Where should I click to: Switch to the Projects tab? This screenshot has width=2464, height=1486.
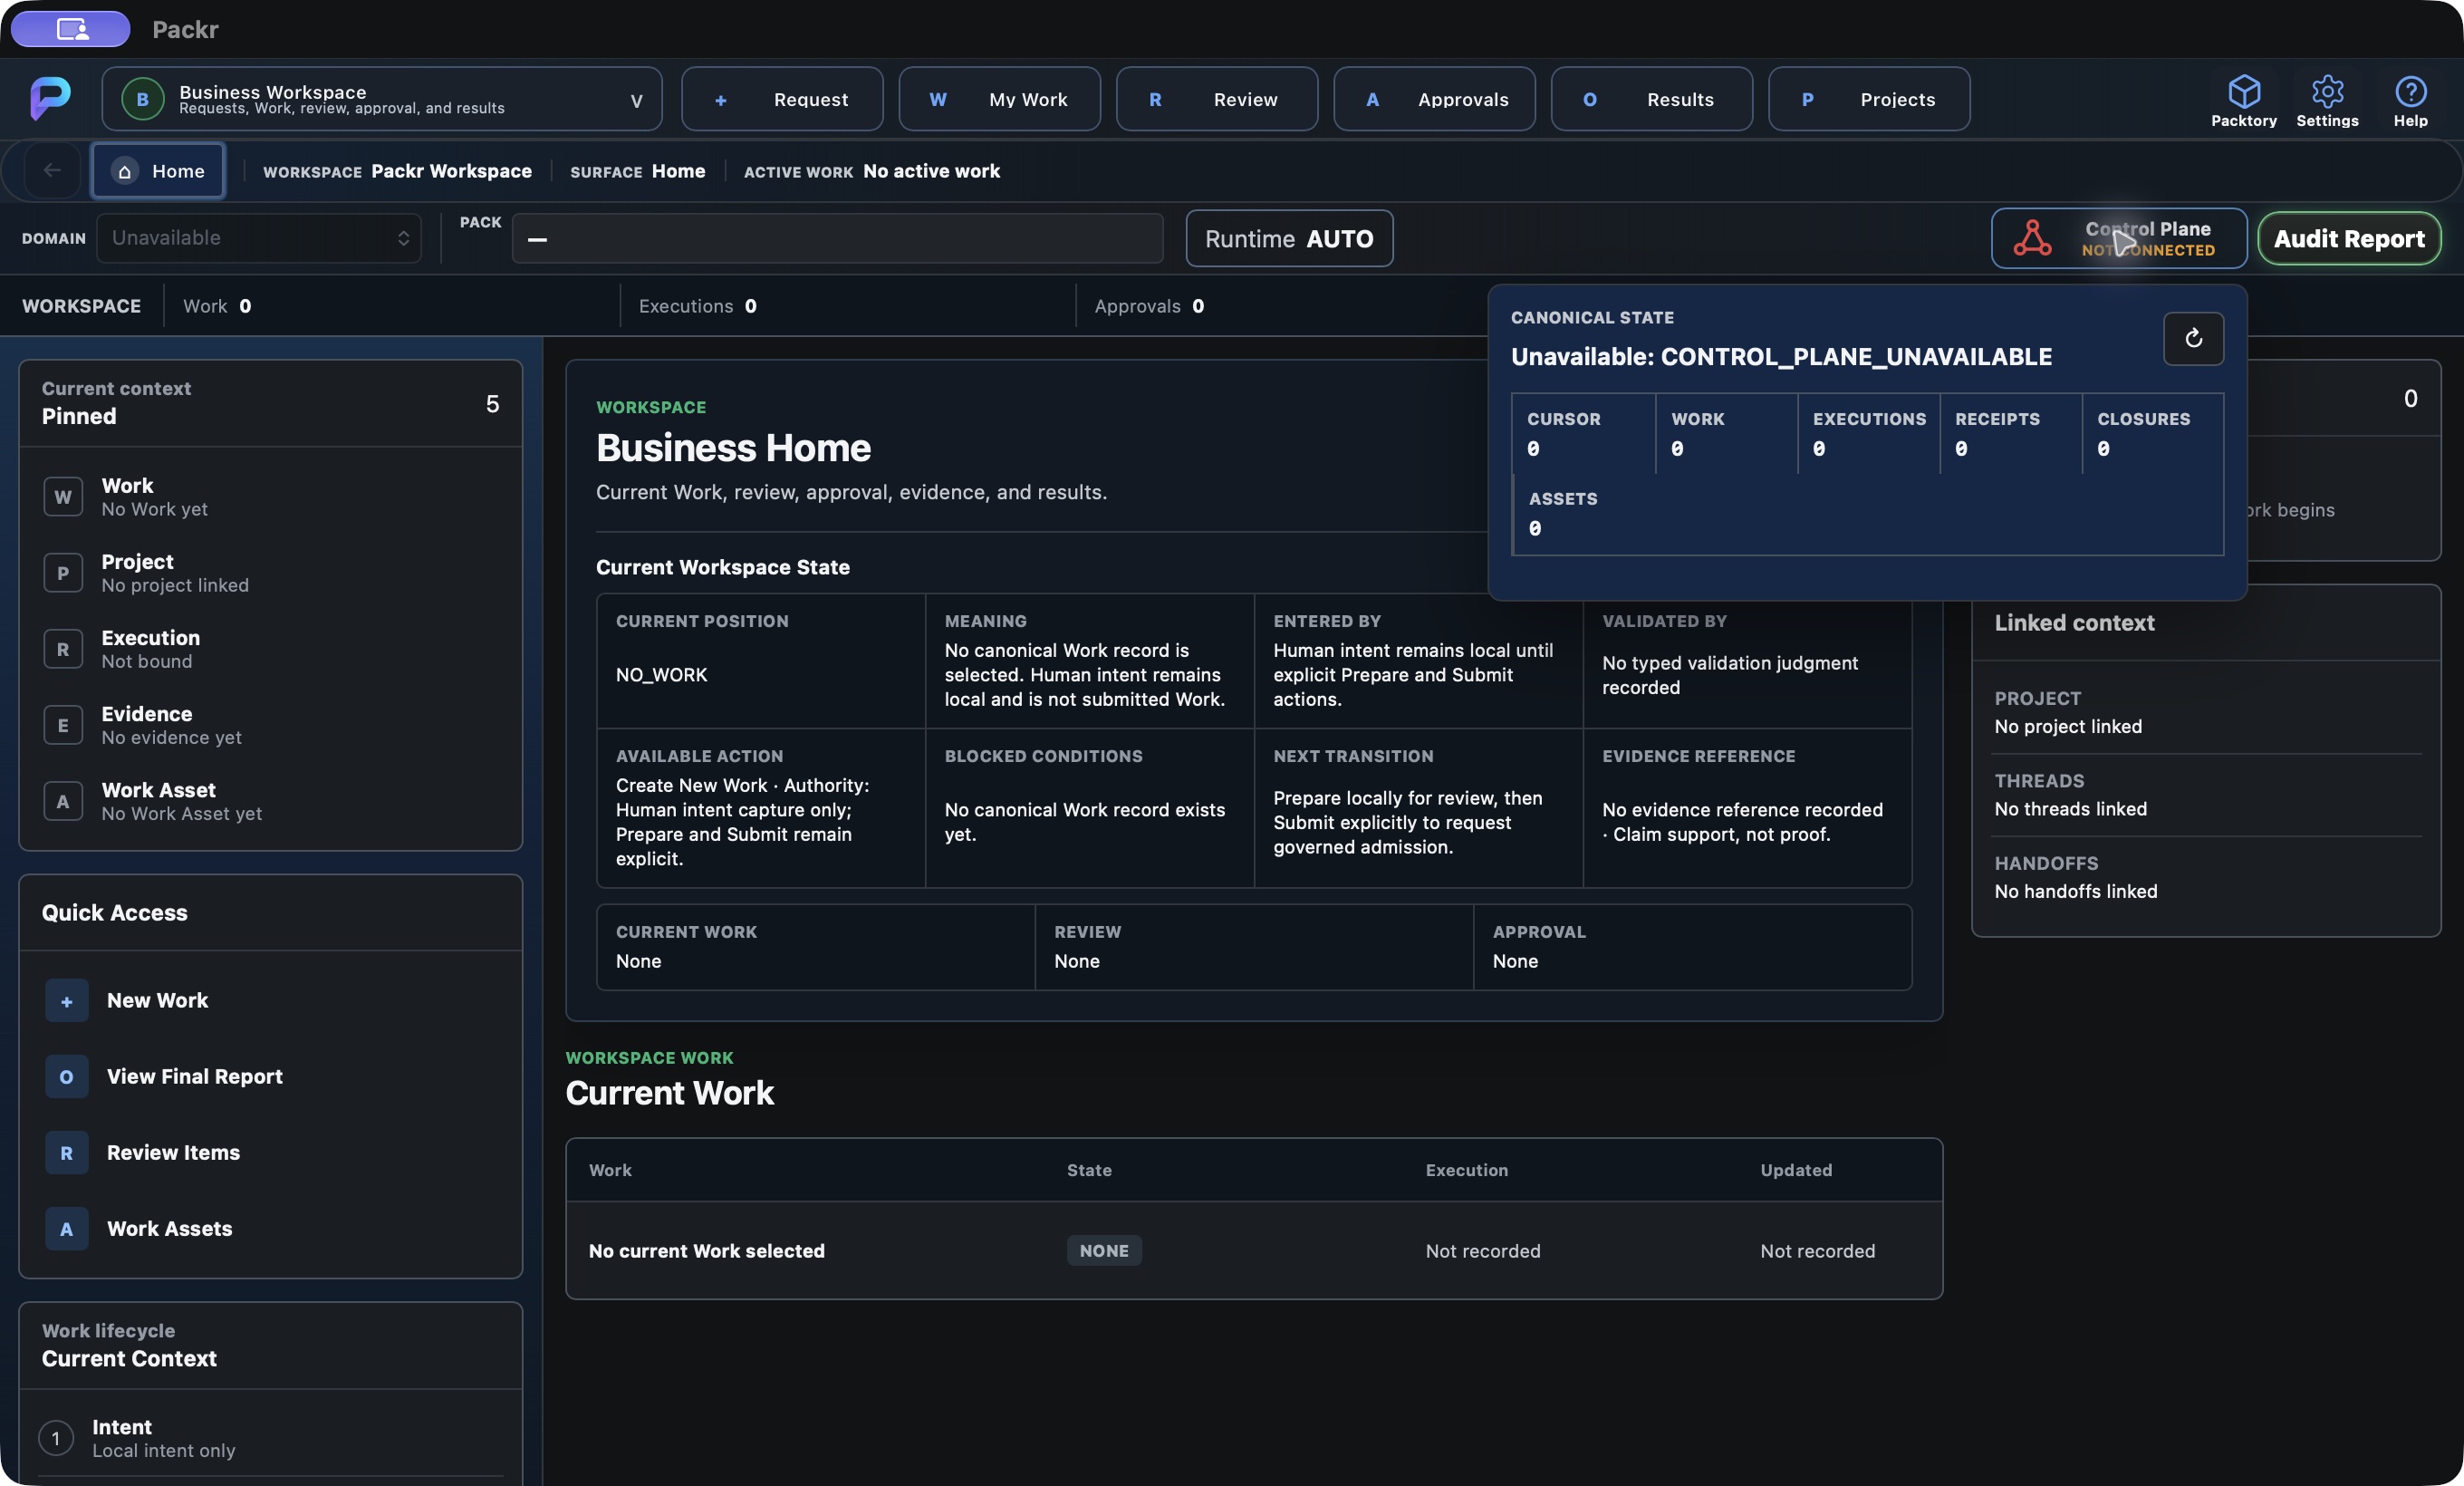[x=1868, y=99]
